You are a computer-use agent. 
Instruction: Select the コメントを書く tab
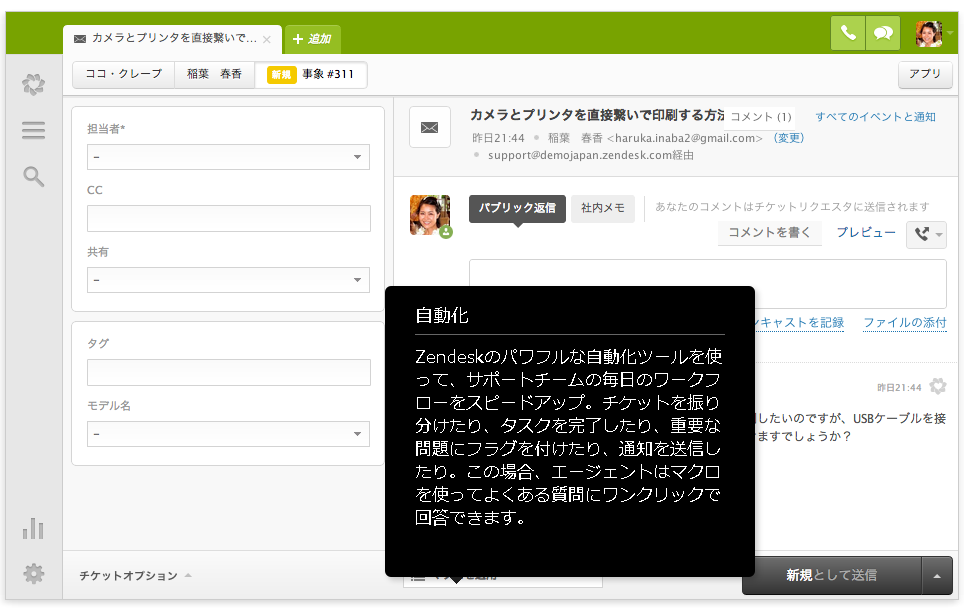(770, 232)
